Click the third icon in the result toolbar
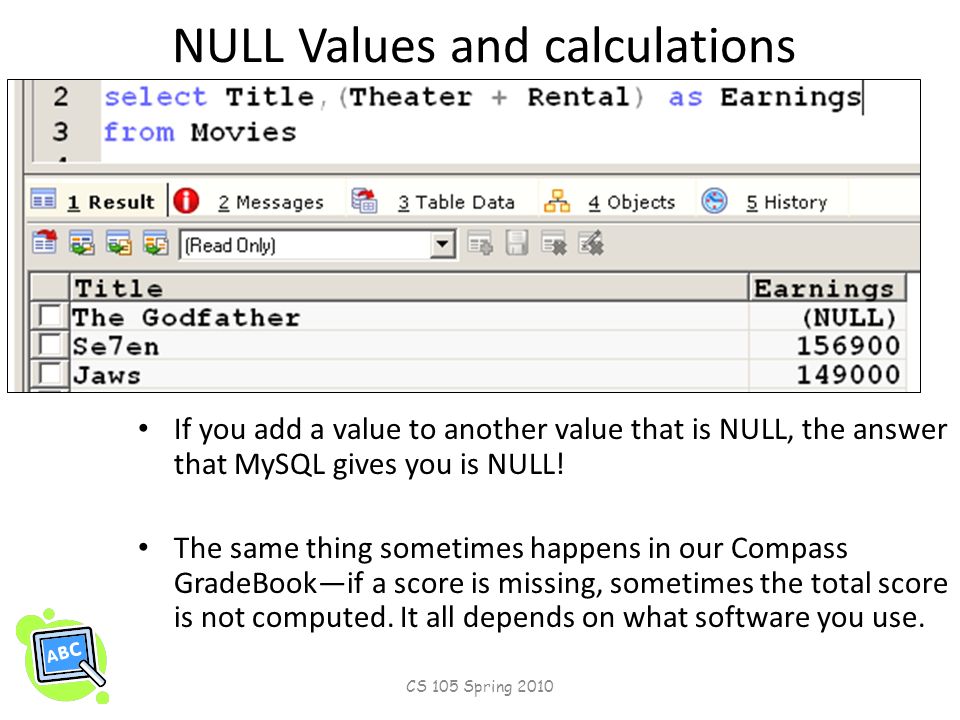Viewport: 960px width, 720px height. point(119,242)
